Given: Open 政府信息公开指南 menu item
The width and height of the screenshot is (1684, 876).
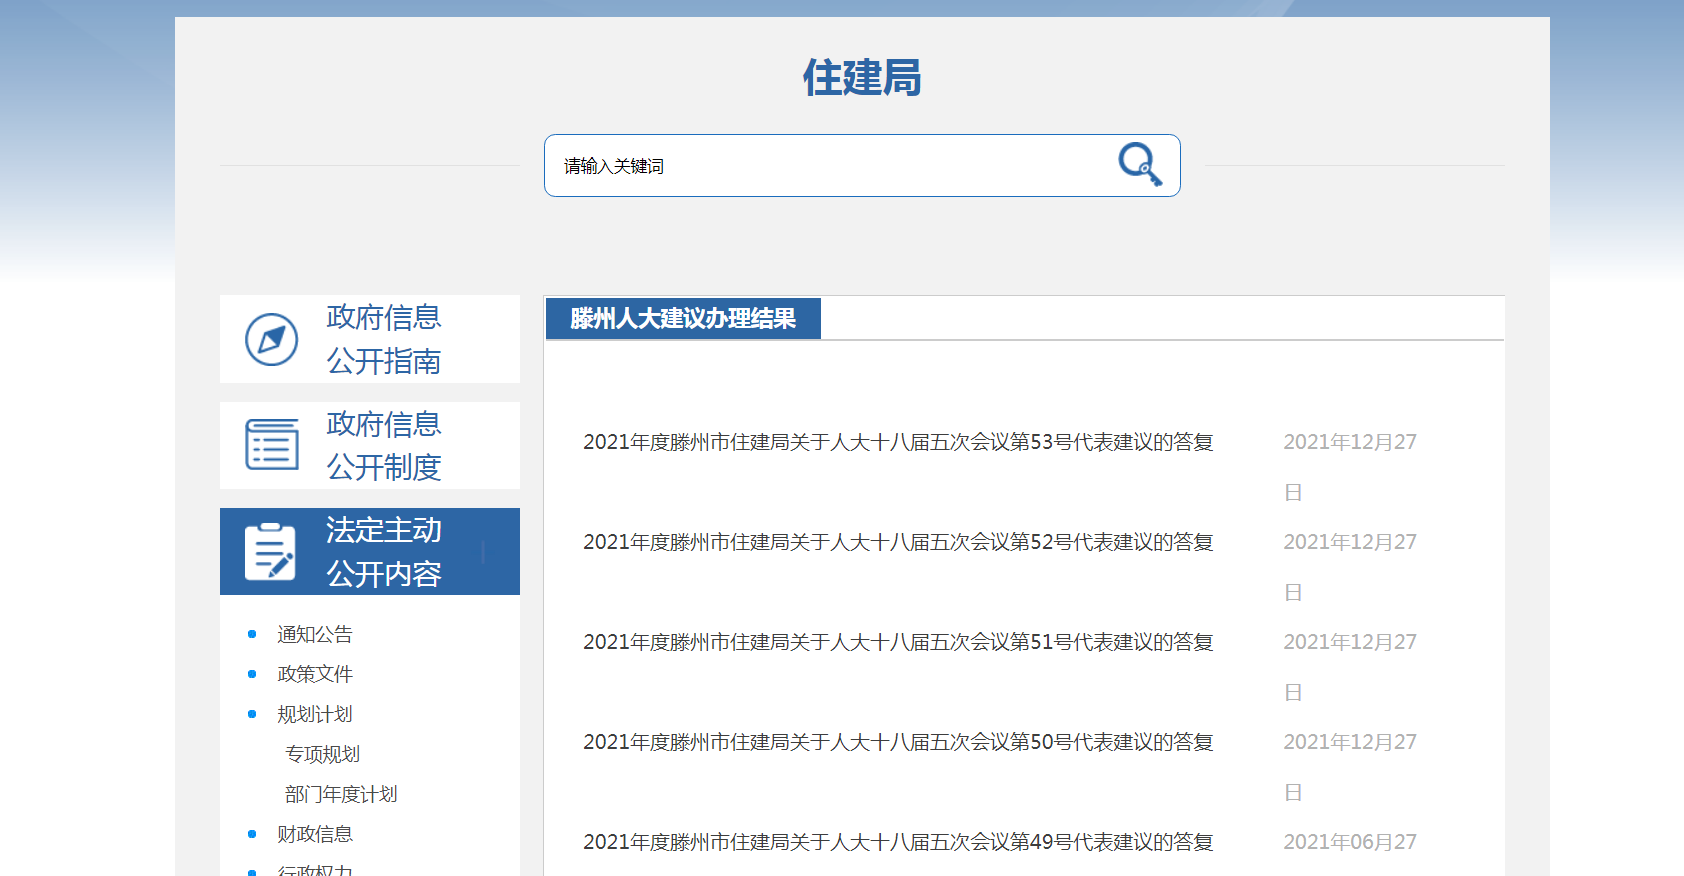Looking at the screenshot, I should point(370,339).
